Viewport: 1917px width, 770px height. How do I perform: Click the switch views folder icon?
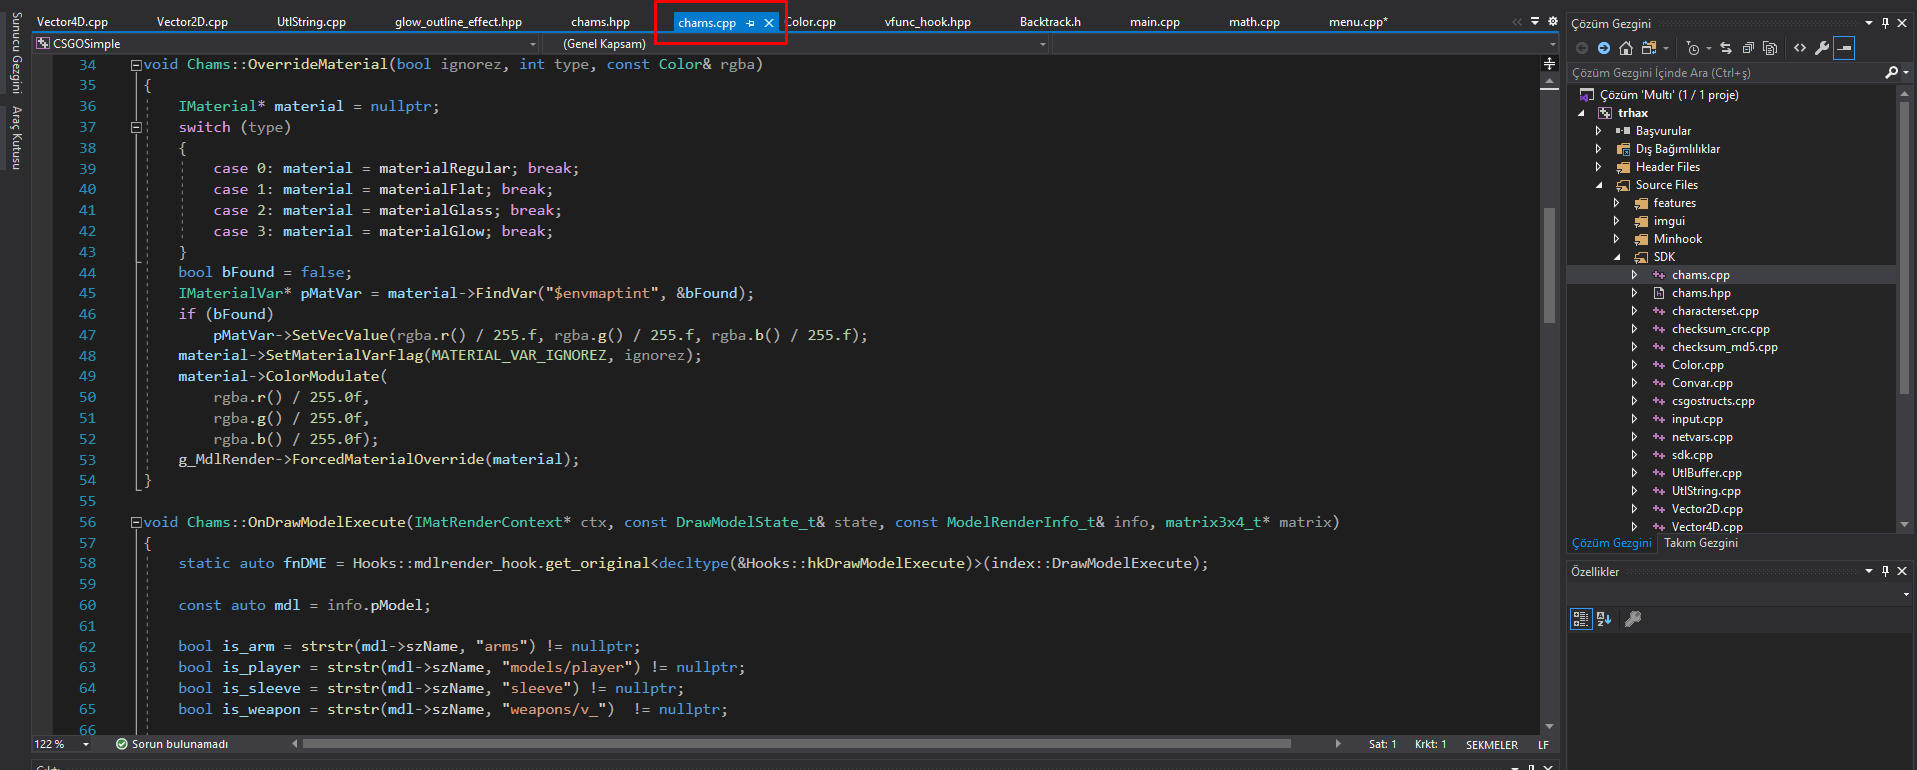coord(1649,48)
